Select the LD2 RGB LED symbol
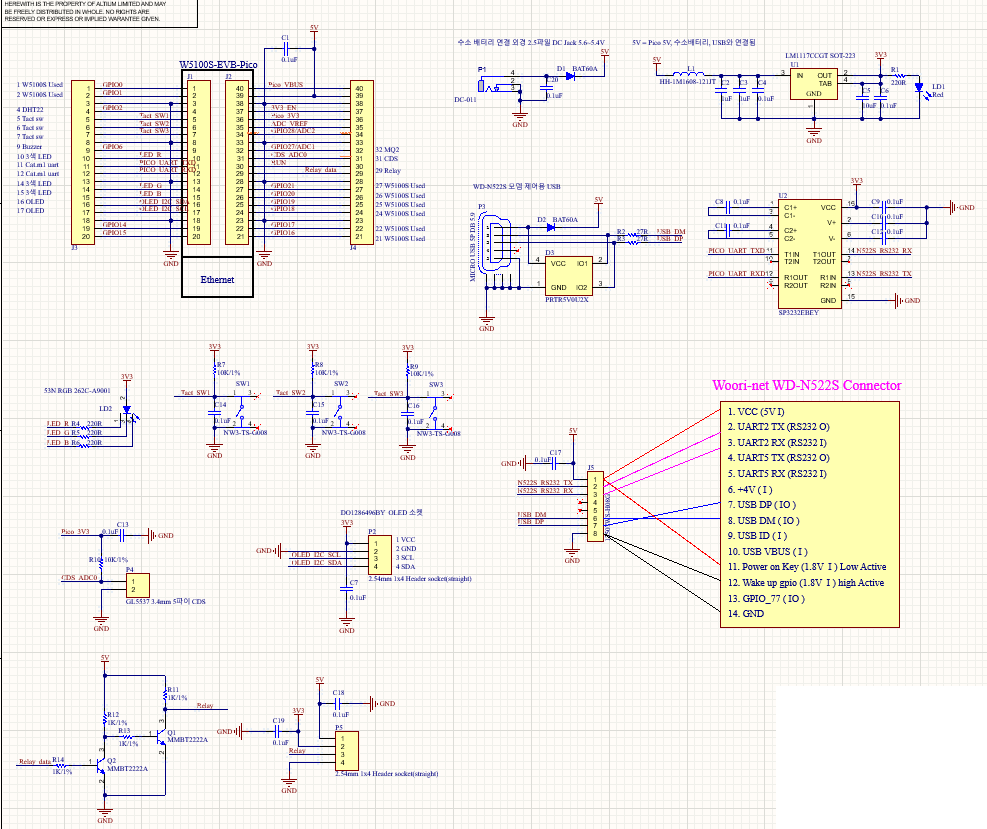Screen dimensions: 987x829 pos(128,412)
